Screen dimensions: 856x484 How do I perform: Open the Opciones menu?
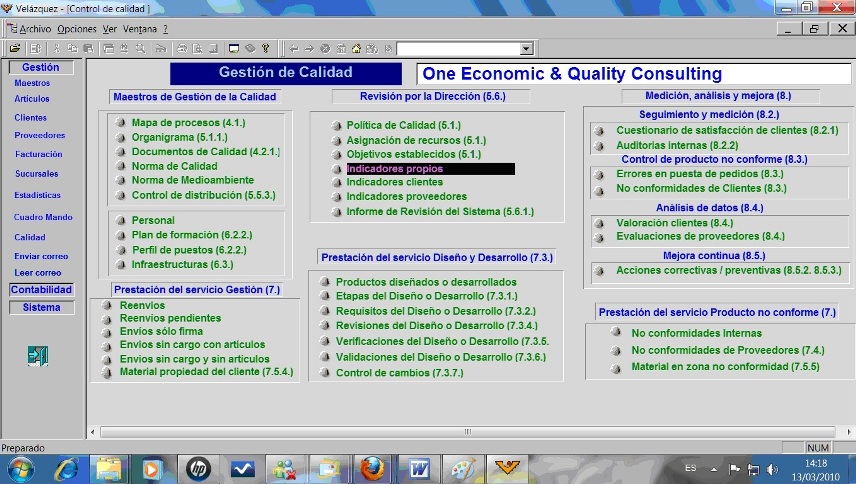[x=77, y=29]
